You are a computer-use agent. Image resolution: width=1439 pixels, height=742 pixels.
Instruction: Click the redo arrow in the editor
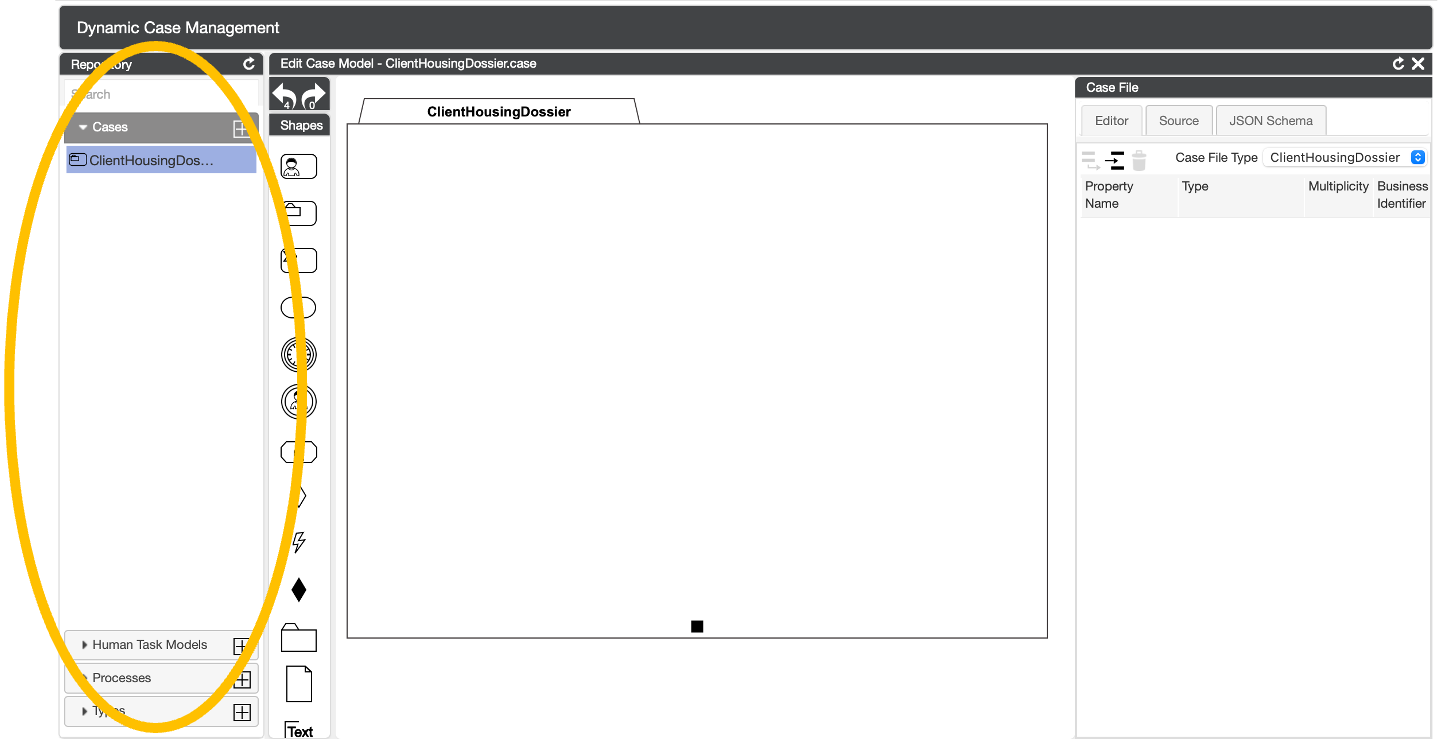pyautogui.click(x=314, y=96)
